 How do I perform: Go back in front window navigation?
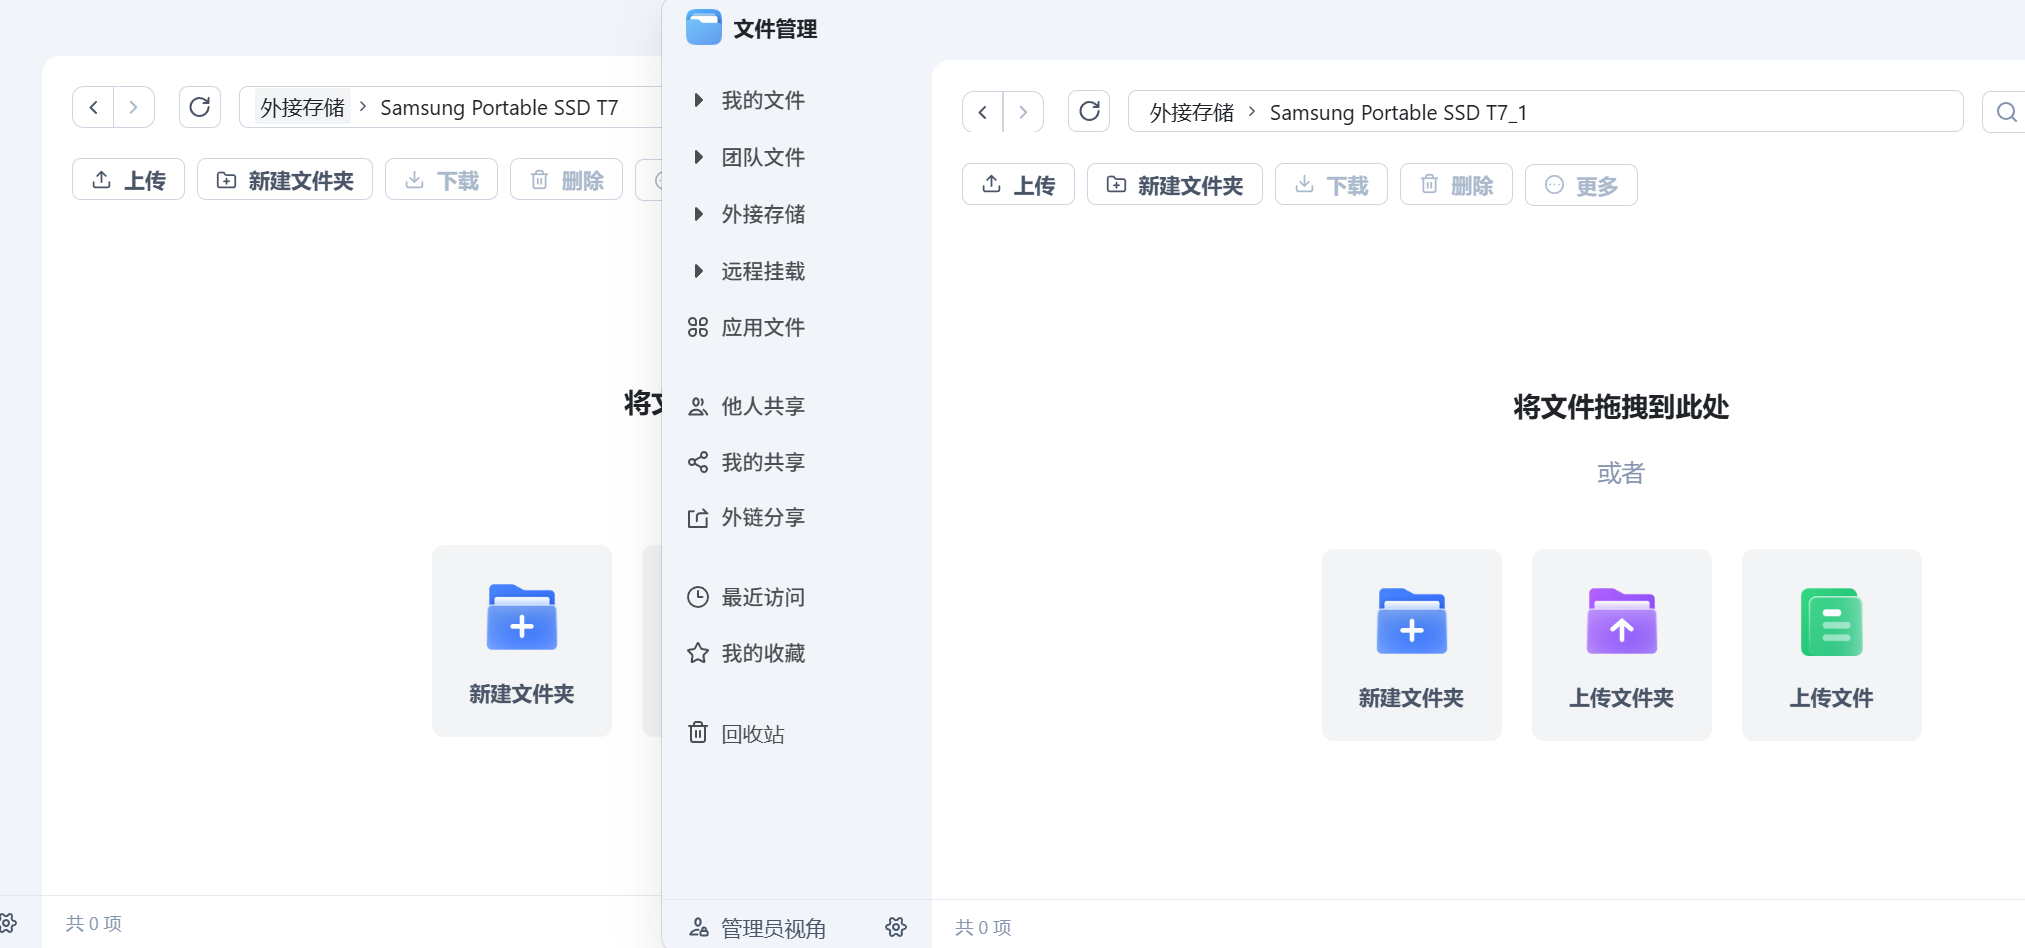[982, 112]
